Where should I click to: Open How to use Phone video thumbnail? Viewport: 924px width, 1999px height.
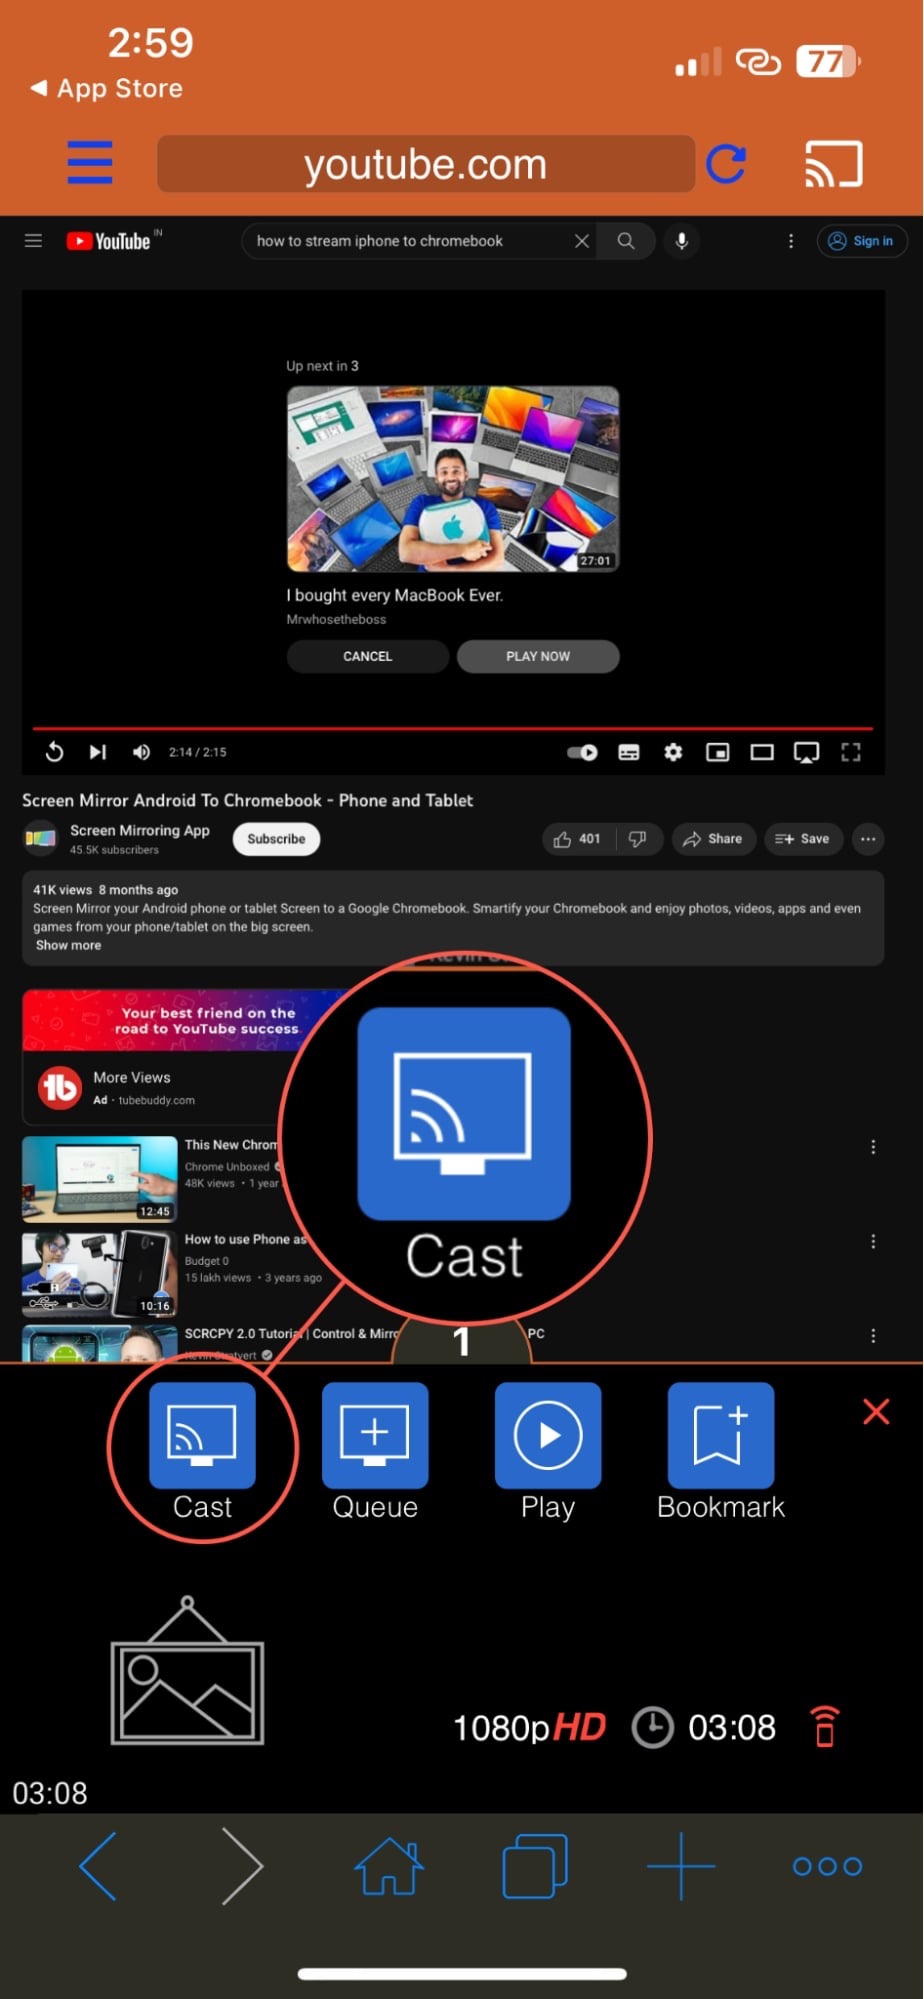coord(100,1274)
